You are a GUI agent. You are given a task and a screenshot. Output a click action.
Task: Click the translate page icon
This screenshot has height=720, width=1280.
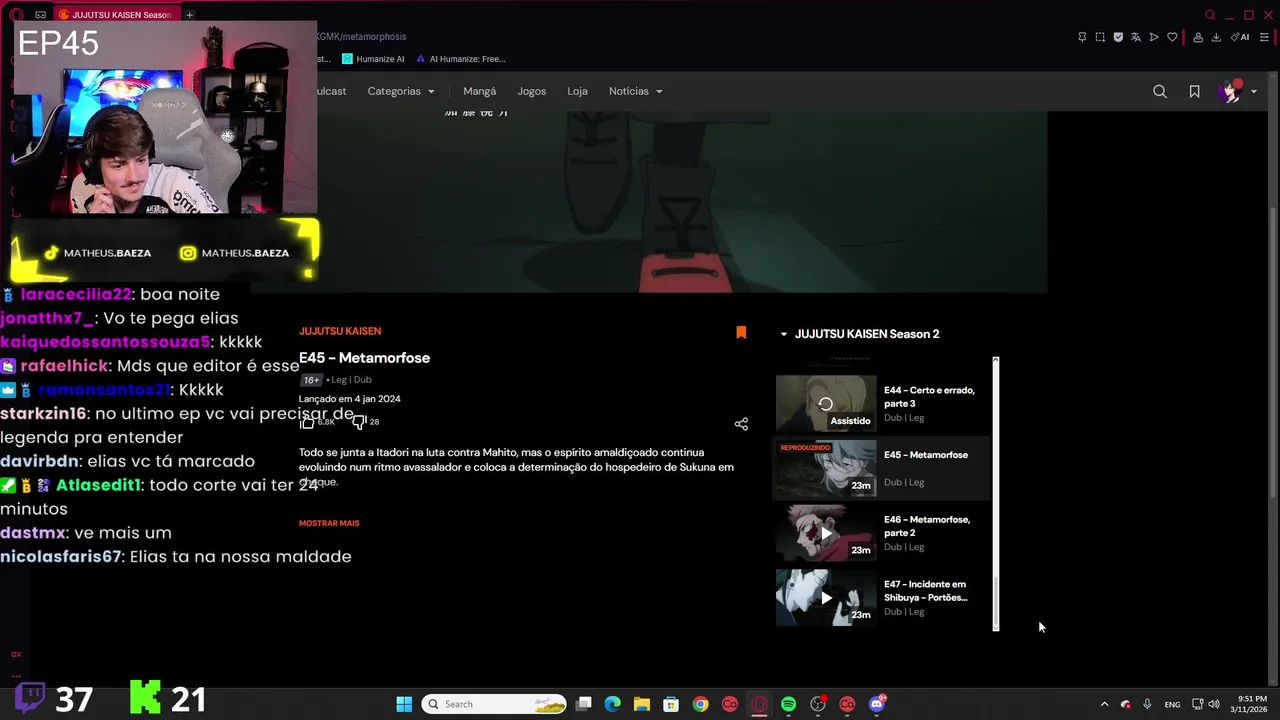pos(1136,37)
